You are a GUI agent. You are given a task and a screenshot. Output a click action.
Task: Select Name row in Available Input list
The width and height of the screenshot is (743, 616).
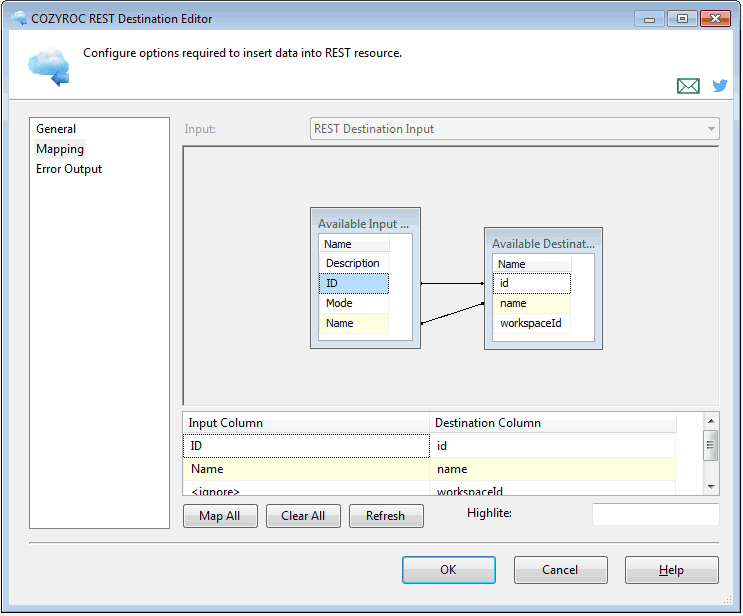coord(353,323)
